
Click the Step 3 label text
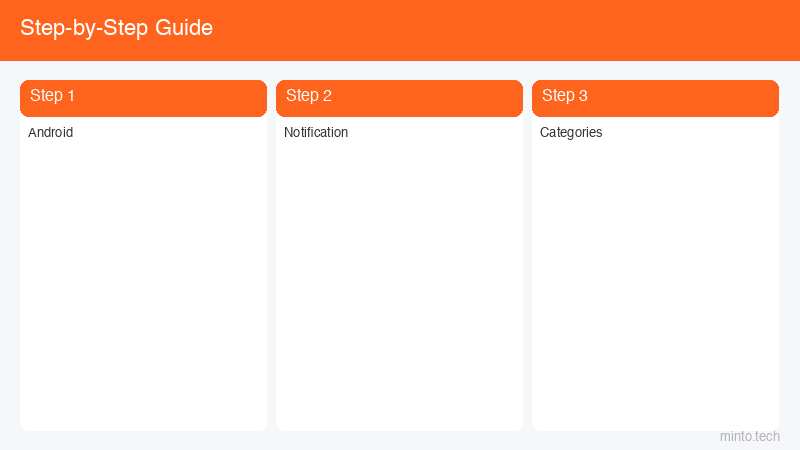(565, 95)
